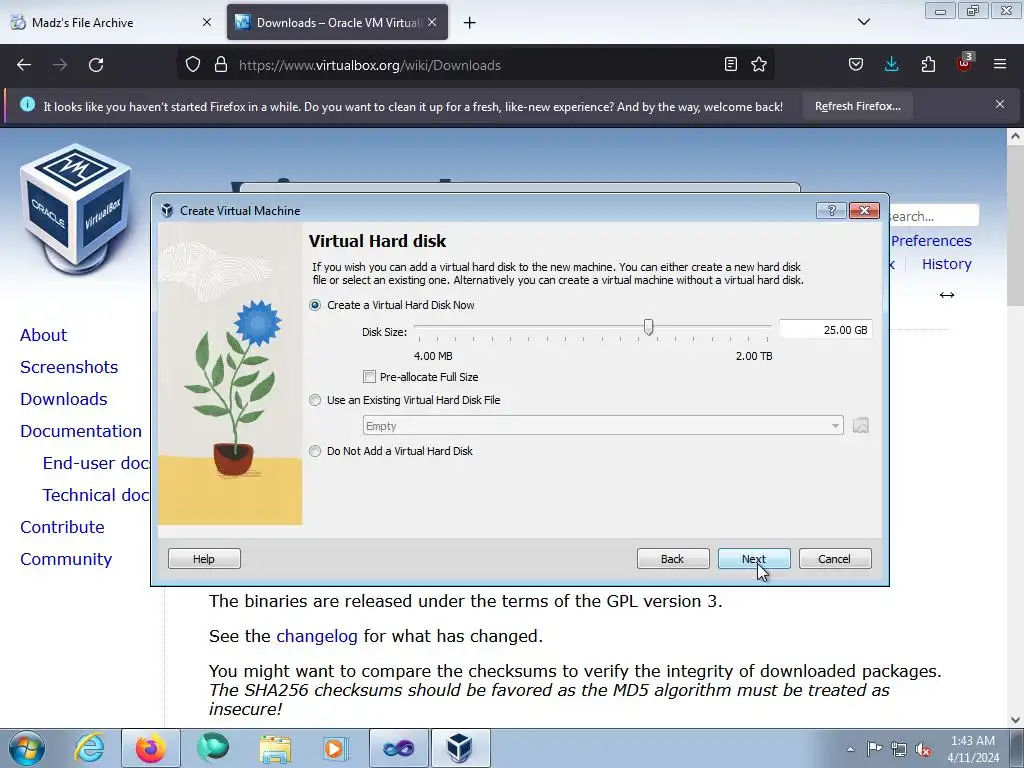Close the Madz's File Archive tab
This screenshot has width=1024, height=768.
click(x=206, y=22)
